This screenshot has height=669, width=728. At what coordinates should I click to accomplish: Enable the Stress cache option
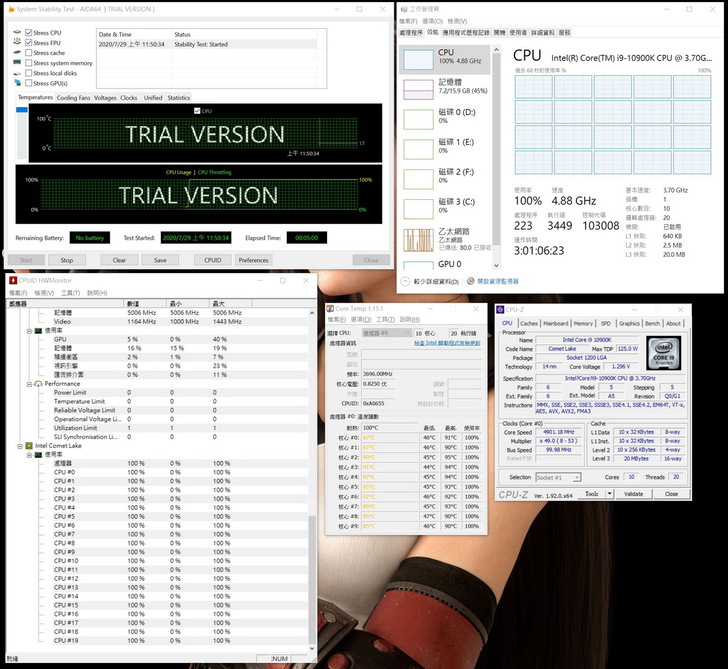(29, 53)
